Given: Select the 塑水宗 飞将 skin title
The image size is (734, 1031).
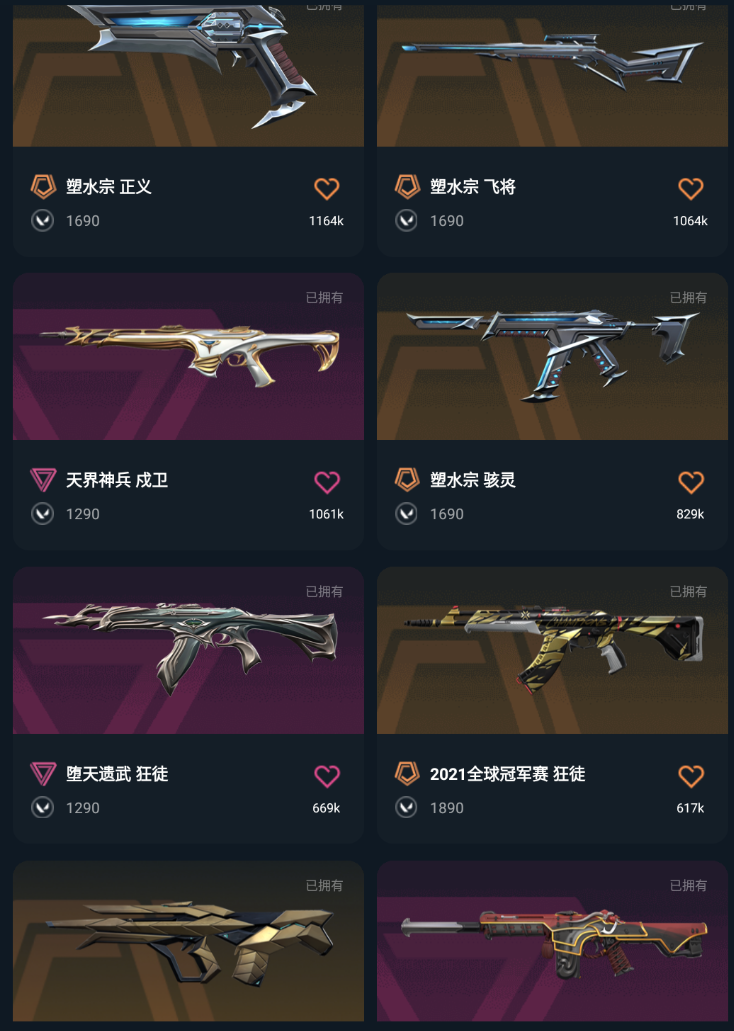Looking at the screenshot, I should (473, 187).
